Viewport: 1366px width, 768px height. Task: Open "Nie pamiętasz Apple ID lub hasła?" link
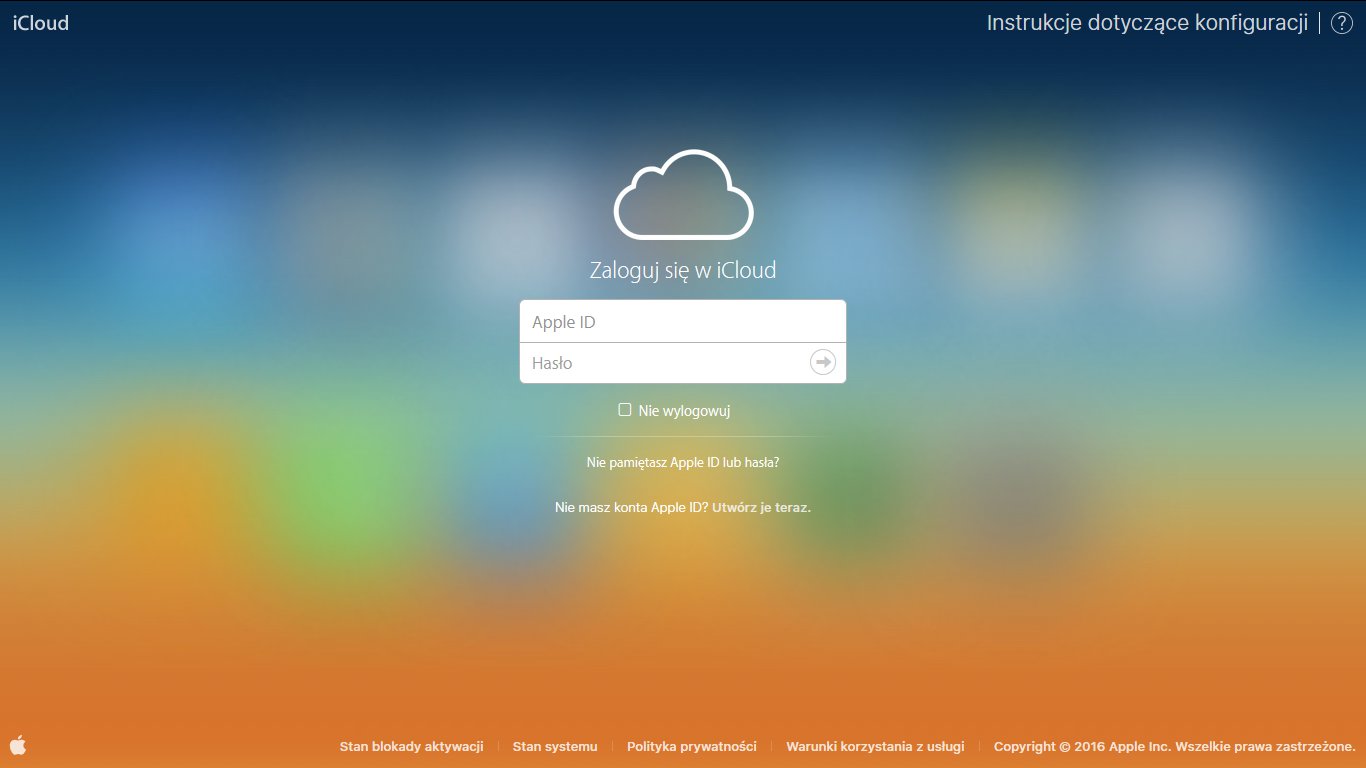(683, 463)
